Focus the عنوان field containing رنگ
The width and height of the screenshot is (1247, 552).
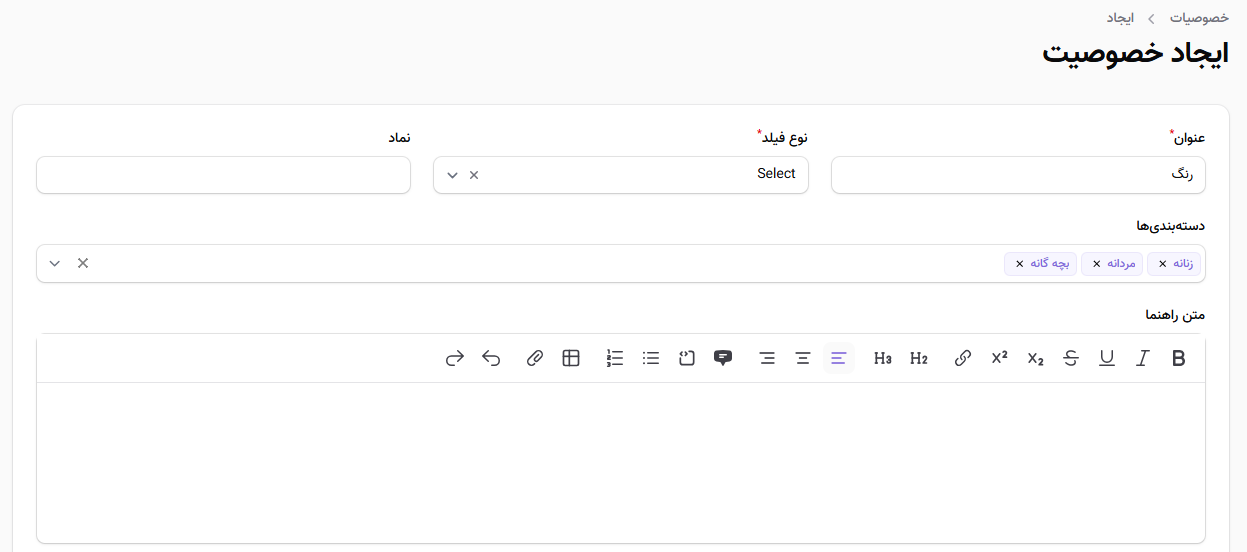1018,175
